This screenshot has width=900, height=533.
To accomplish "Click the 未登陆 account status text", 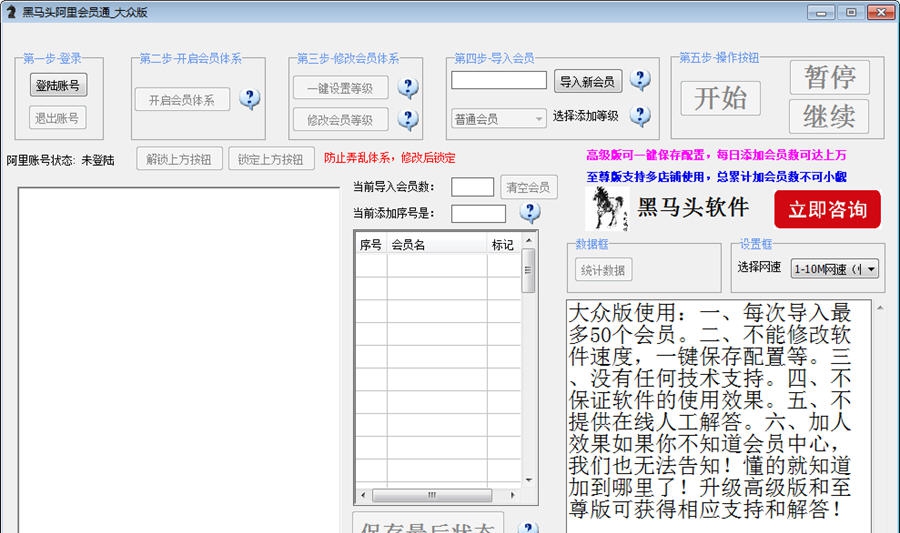I will [98, 161].
